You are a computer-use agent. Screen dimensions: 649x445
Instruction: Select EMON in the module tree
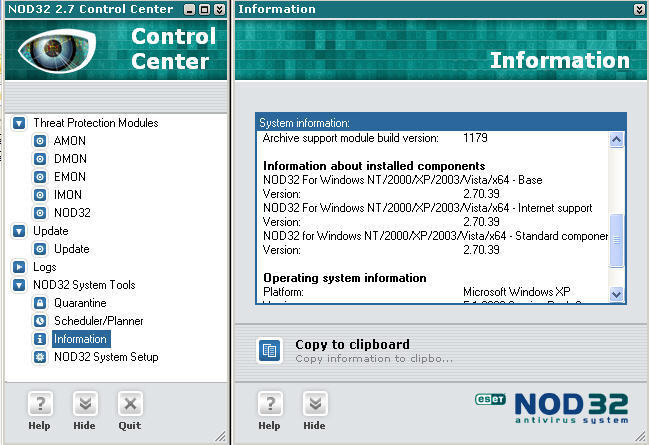coord(70,177)
